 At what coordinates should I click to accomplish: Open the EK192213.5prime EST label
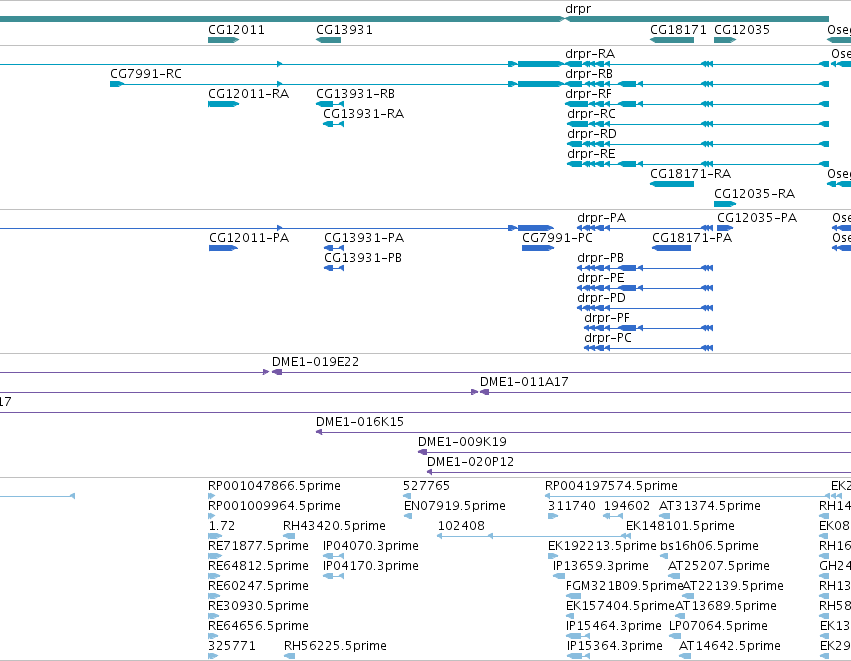(602, 546)
